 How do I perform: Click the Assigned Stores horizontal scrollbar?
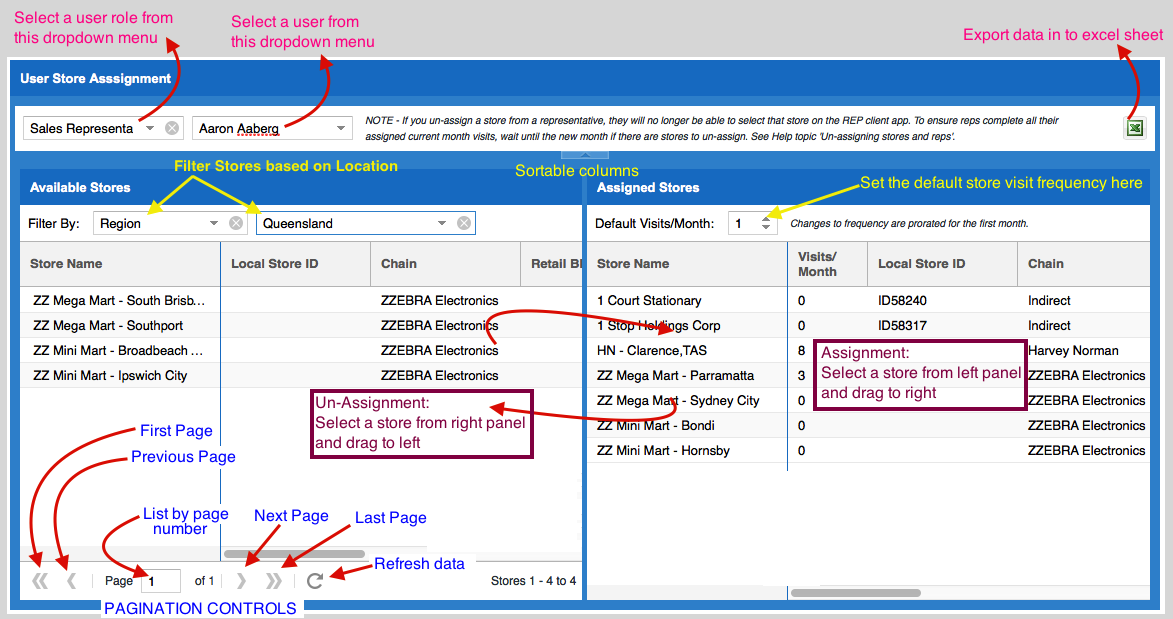click(x=855, y=593)
